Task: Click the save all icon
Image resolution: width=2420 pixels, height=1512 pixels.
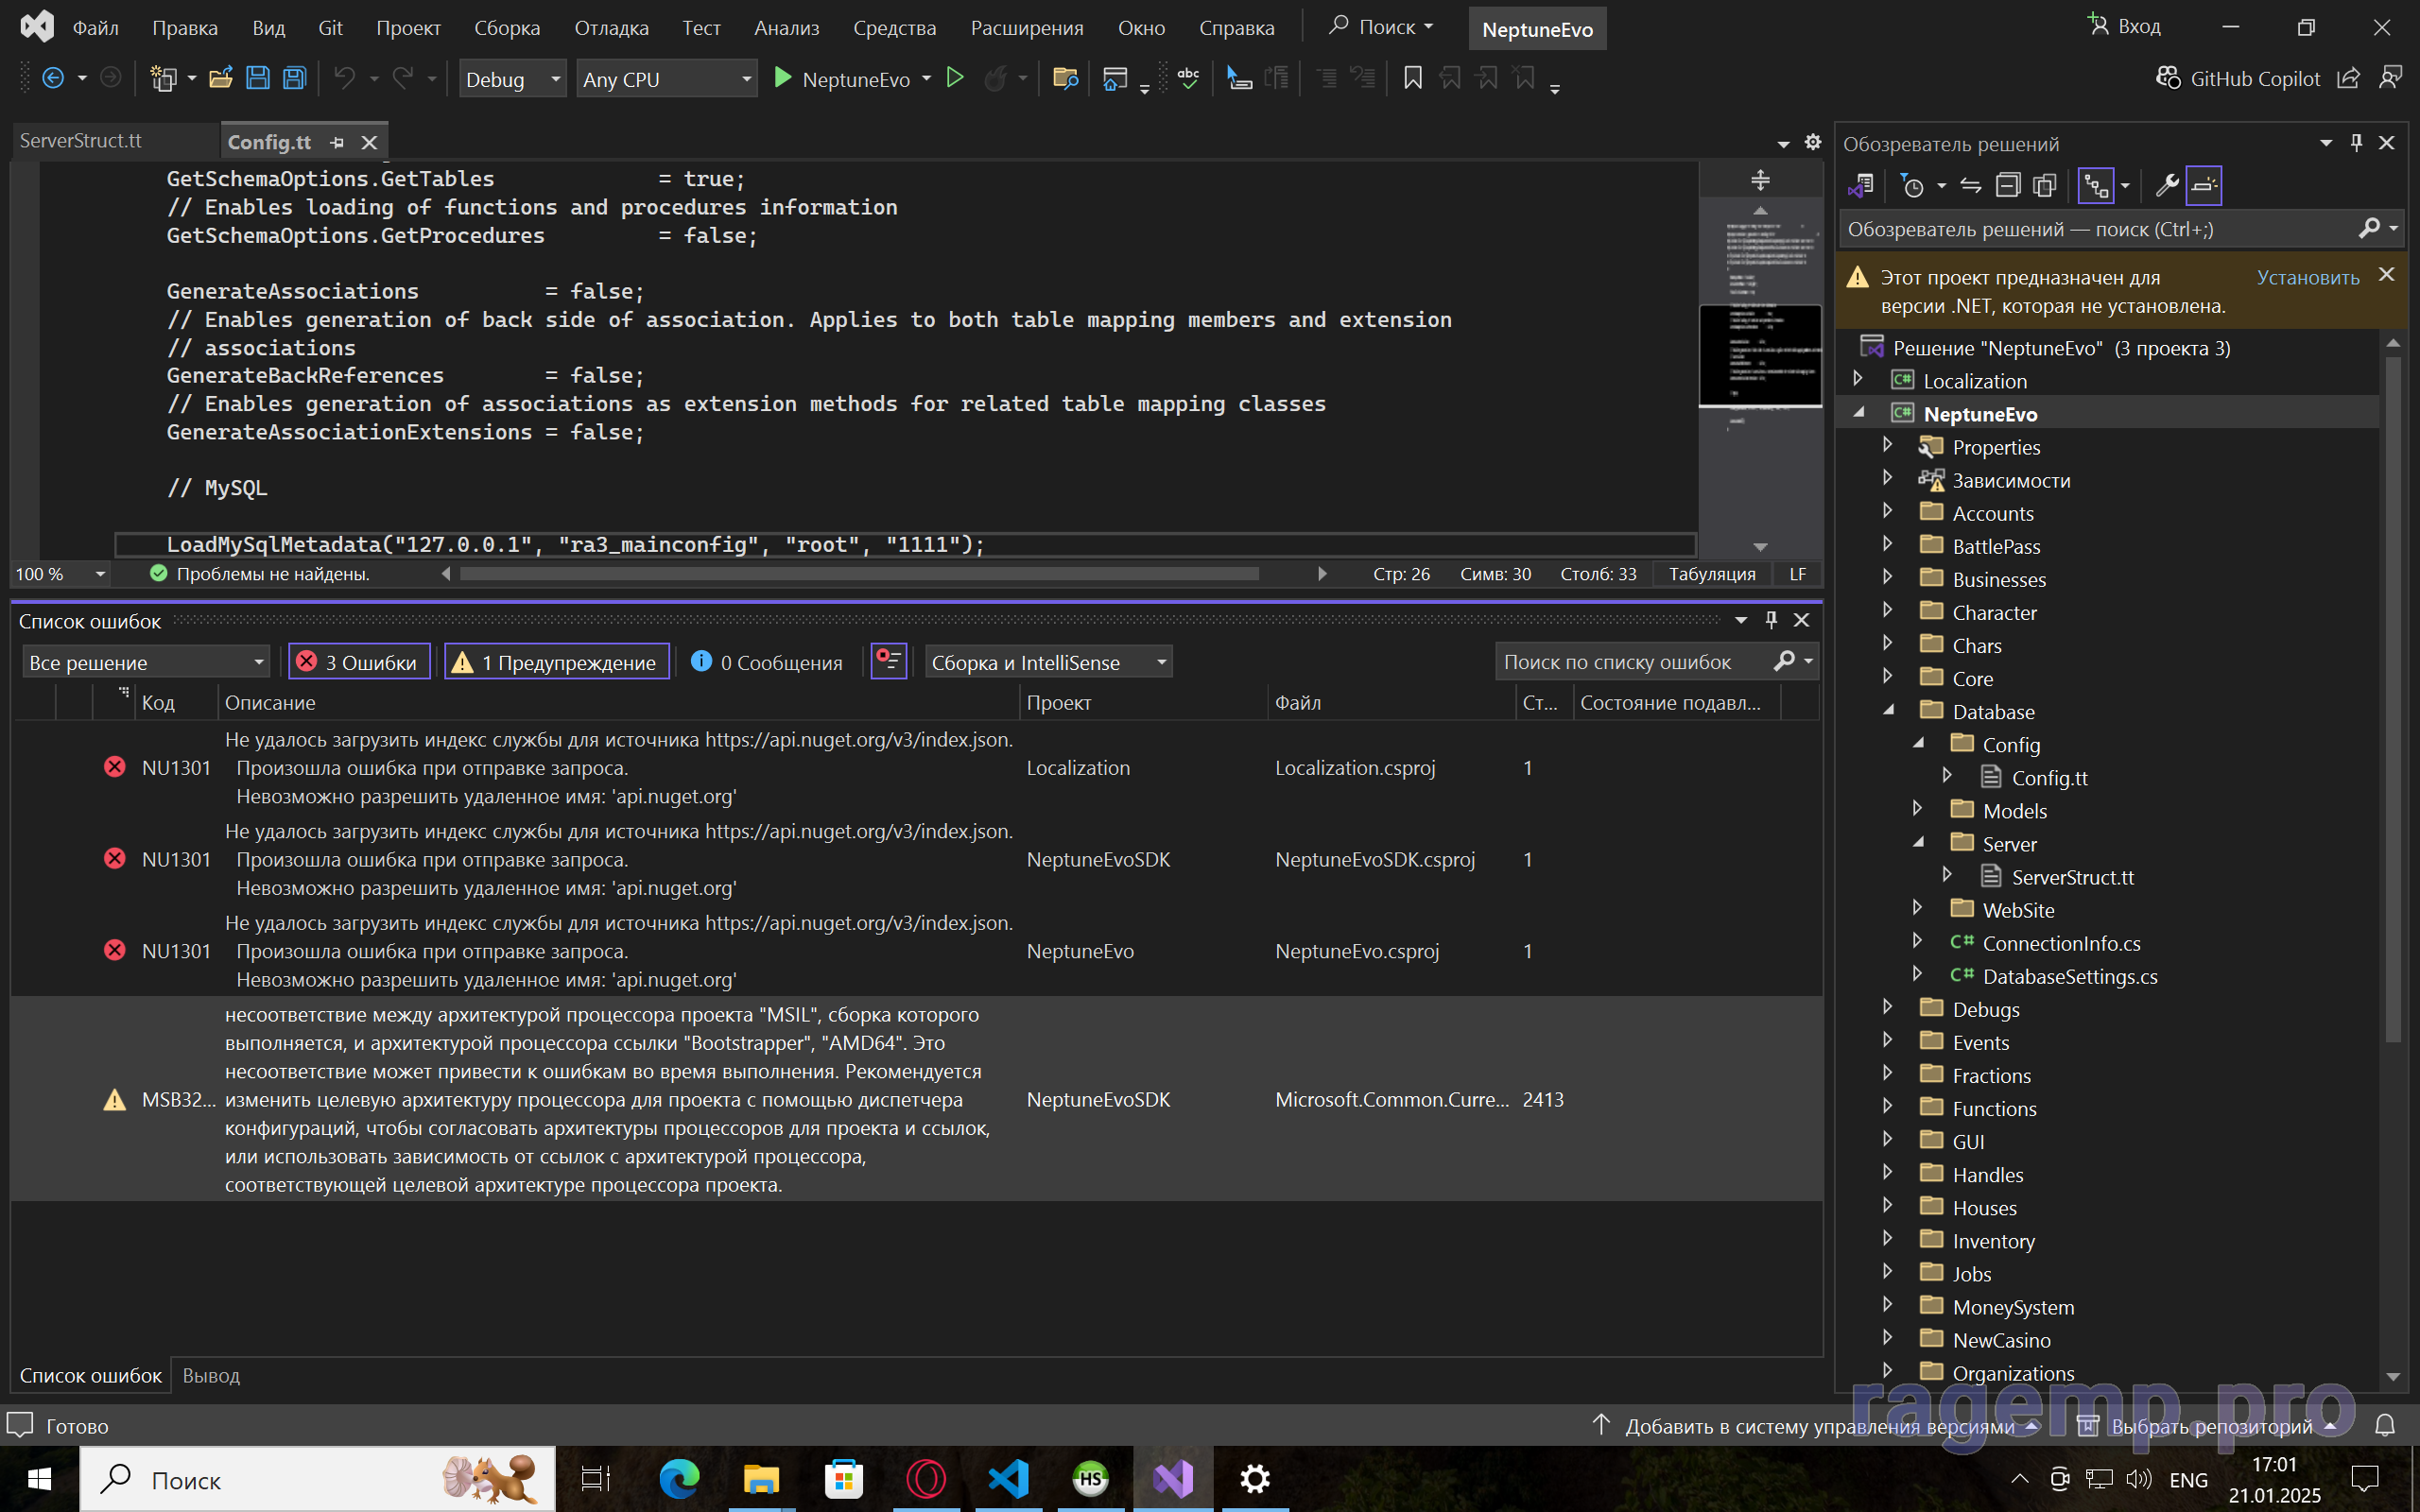Action: pos(294,78)
